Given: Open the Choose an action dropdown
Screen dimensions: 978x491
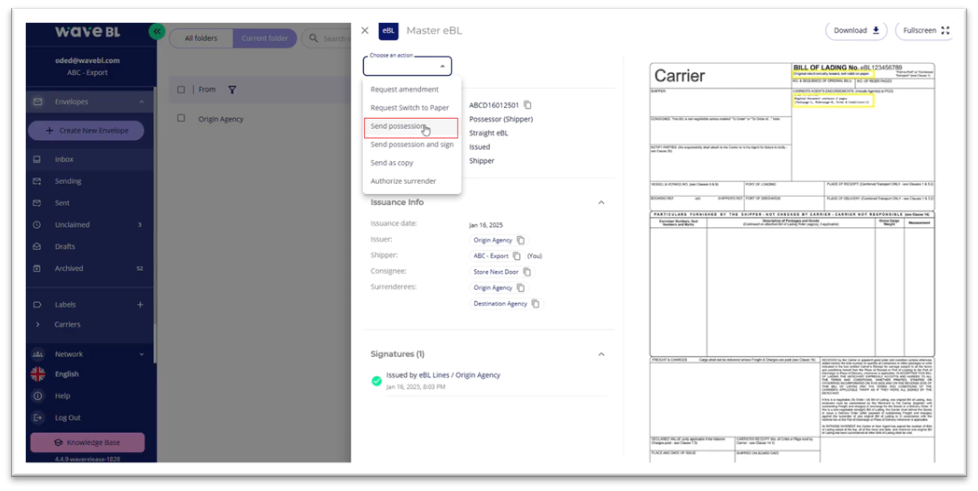Looking at the screenshot, I should [407, 66].
